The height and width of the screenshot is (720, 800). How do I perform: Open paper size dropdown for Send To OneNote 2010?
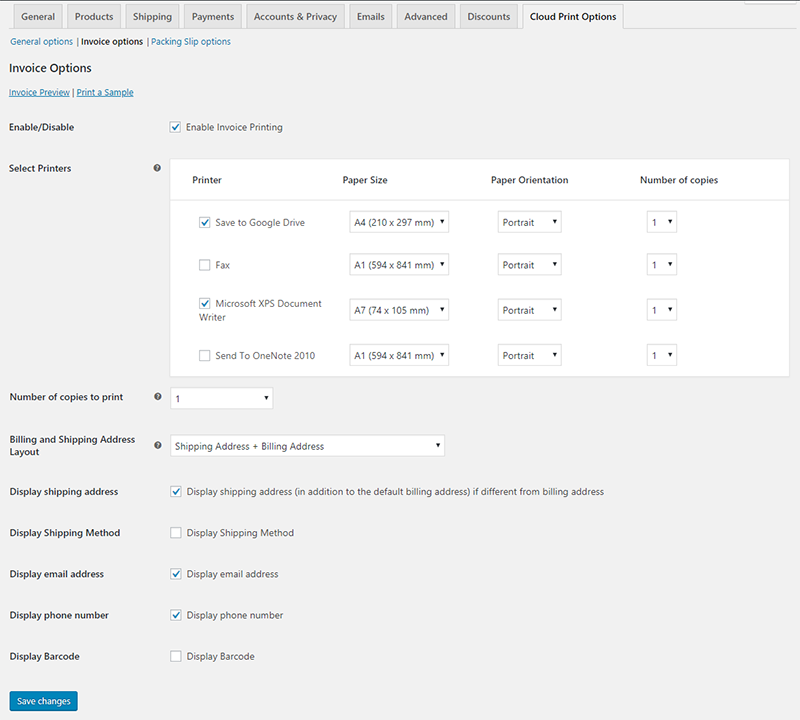click(x=399, y=355)
